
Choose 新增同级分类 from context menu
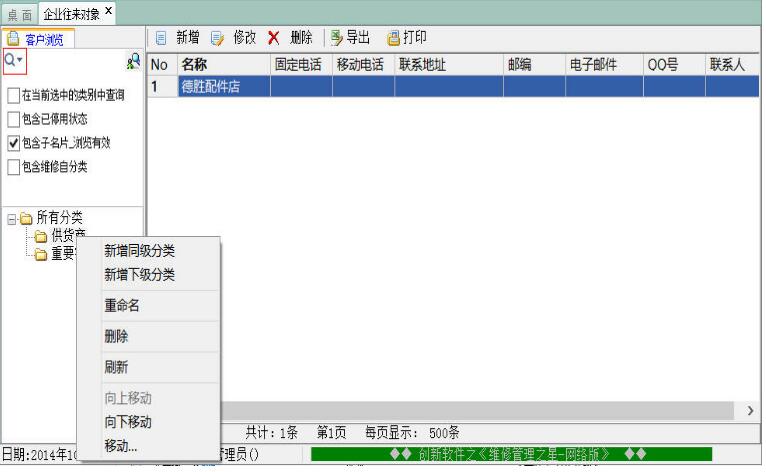pos(140,251)
